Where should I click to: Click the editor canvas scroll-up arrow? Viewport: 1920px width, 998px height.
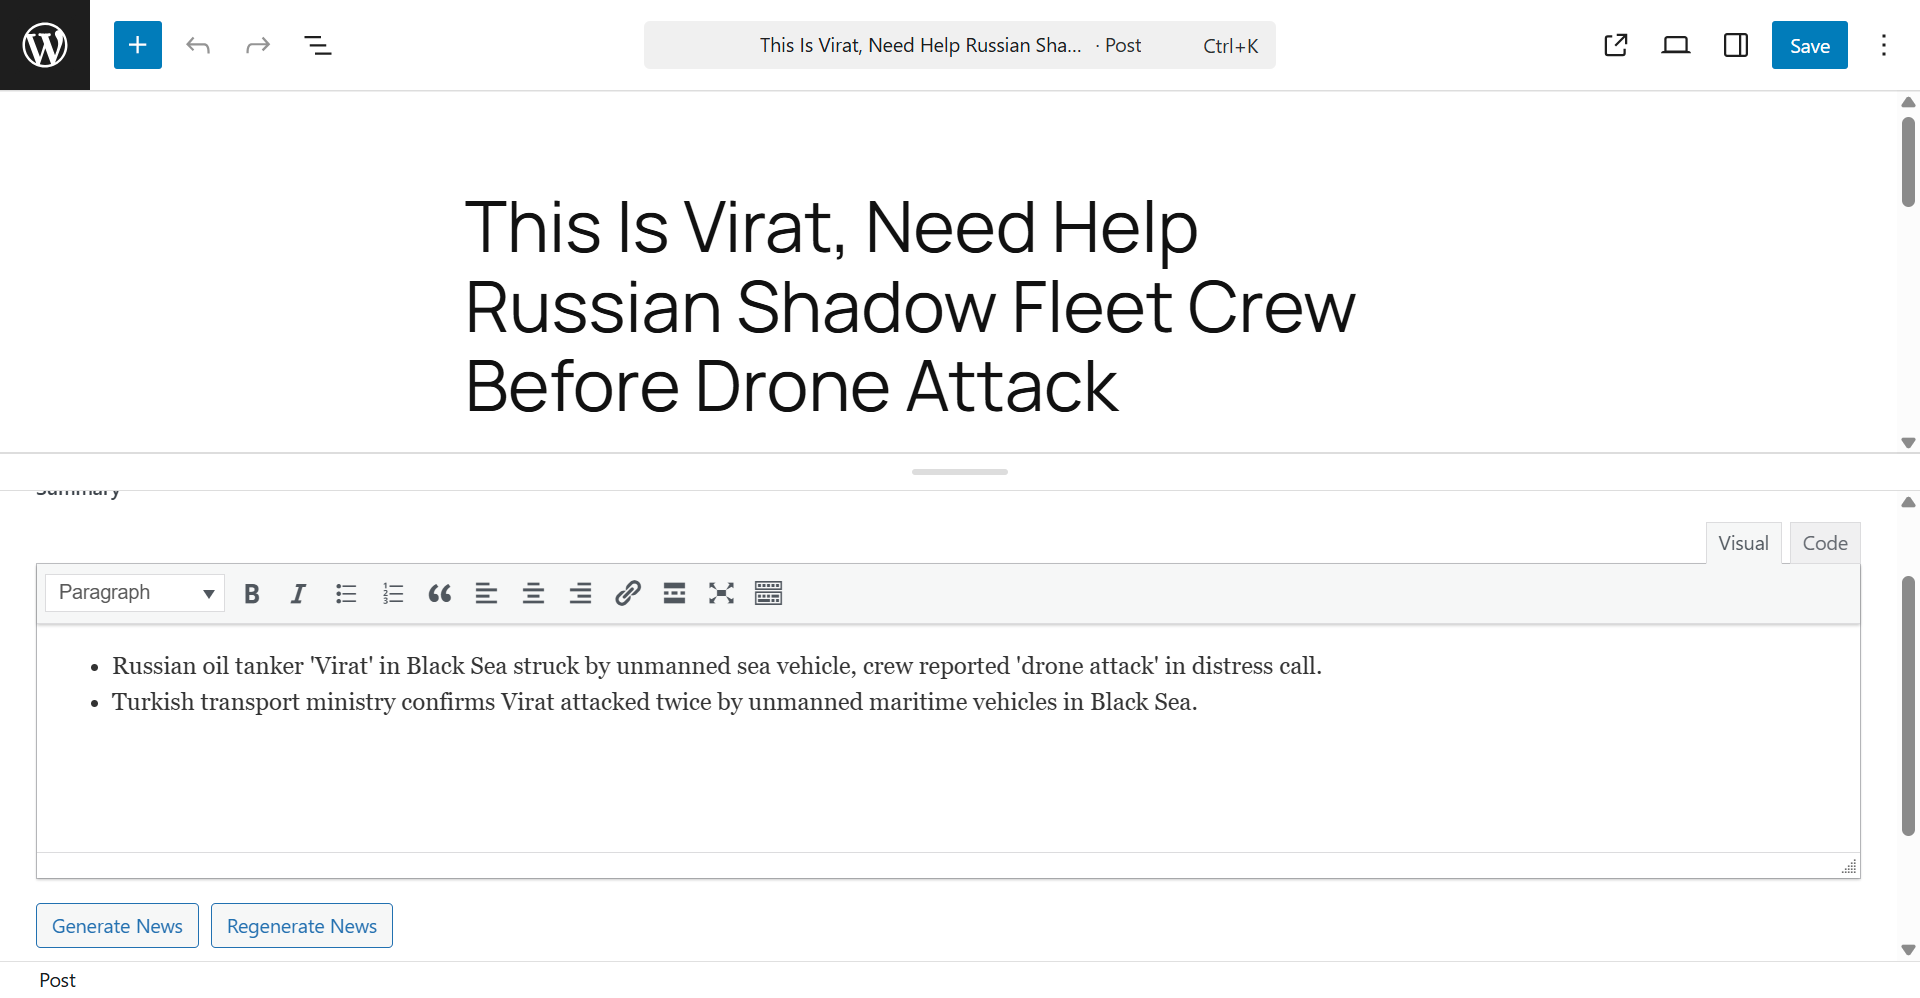coord(1908,102)
